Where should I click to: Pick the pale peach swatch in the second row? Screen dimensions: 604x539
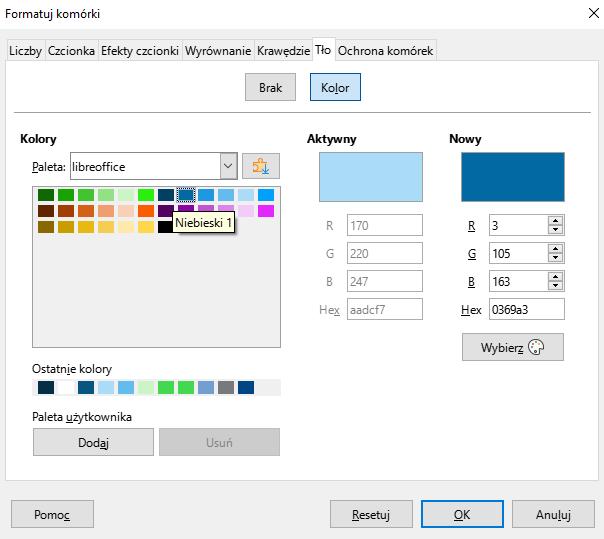click(x=126, y=211)
